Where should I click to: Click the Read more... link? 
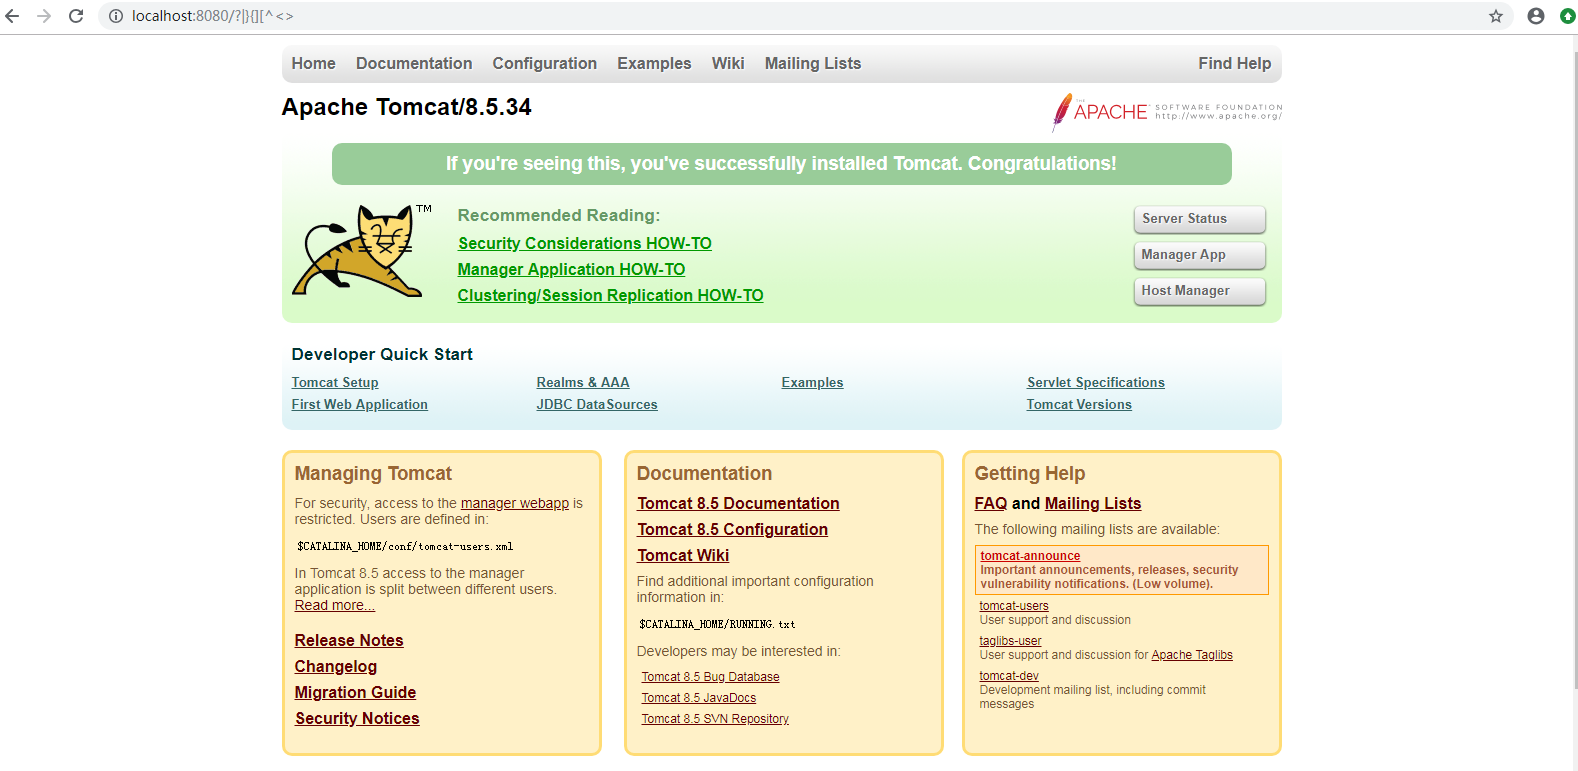[335, 605]
